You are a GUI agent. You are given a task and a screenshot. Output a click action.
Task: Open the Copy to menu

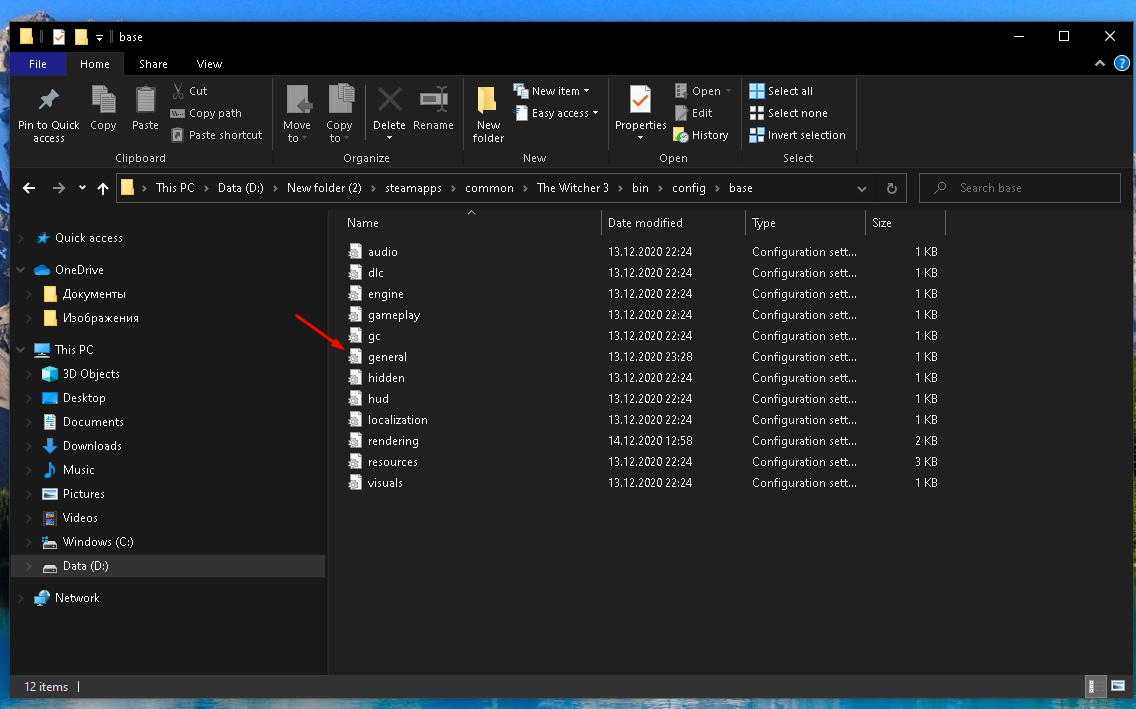click(x=339, y=114)
